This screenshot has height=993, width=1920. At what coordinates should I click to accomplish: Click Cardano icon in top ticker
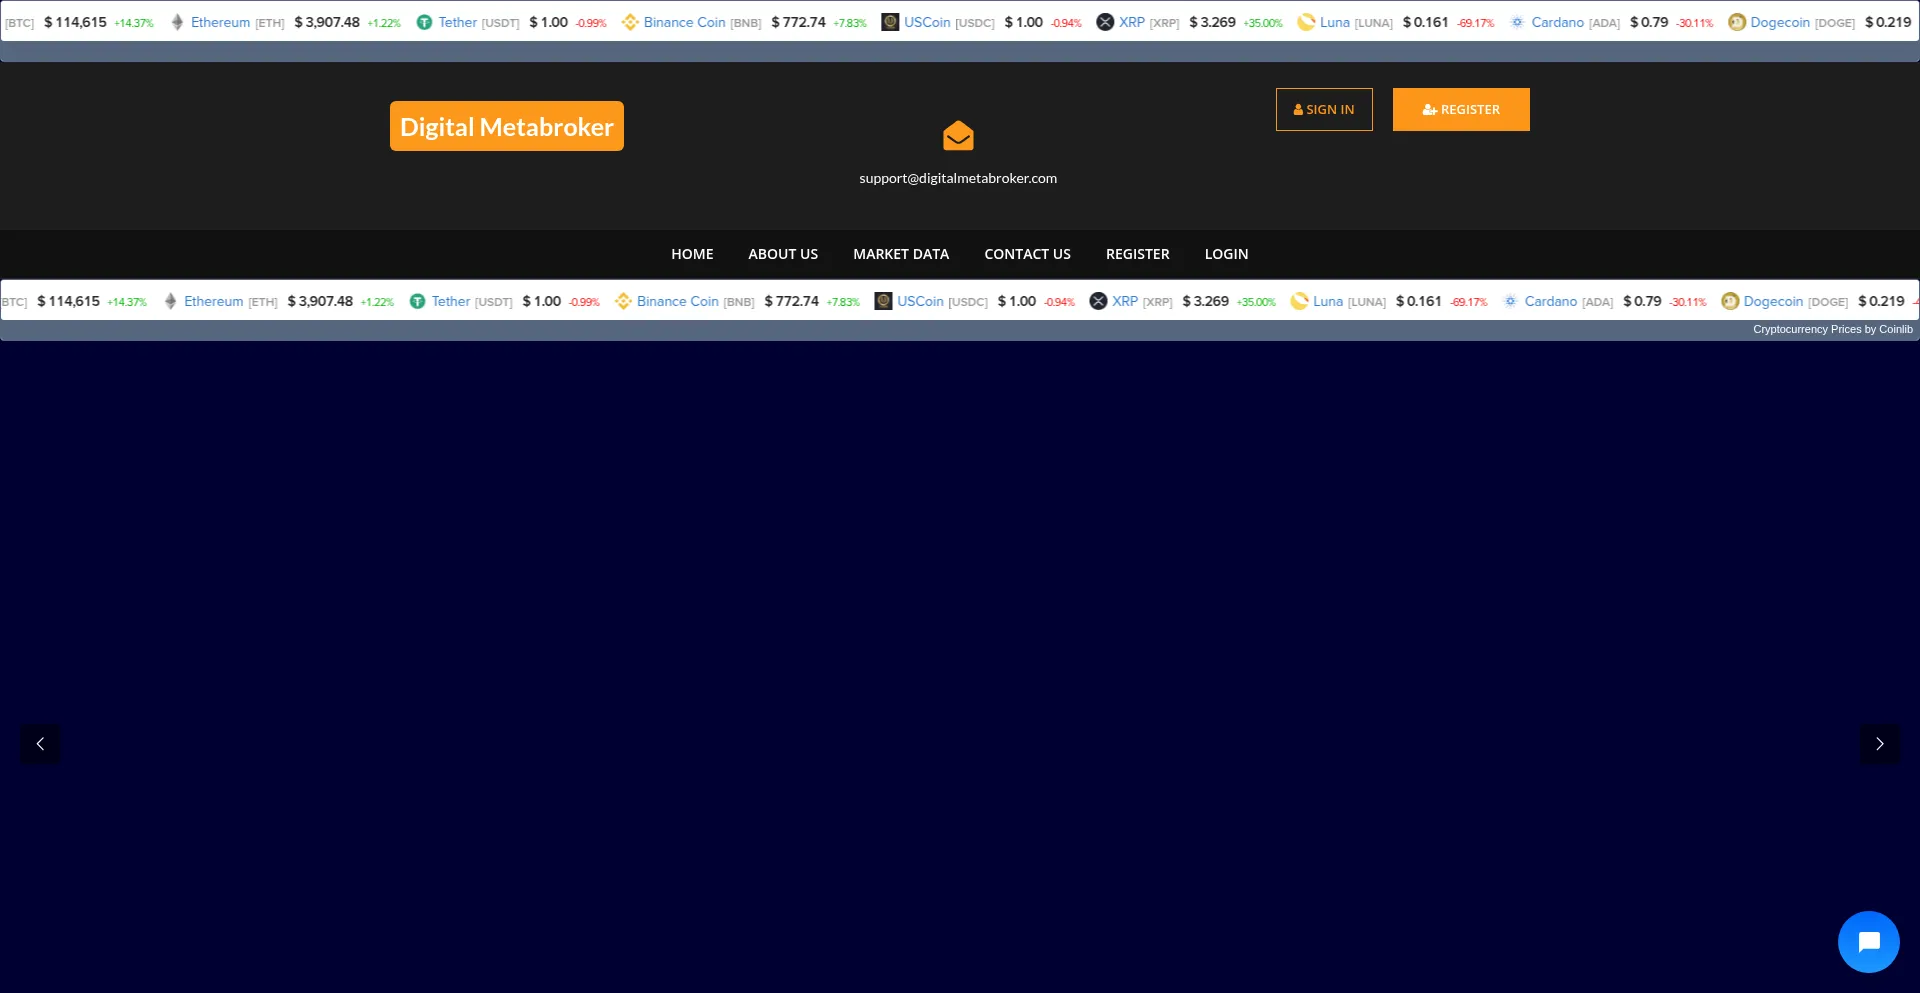click(x=1517, y=22)
